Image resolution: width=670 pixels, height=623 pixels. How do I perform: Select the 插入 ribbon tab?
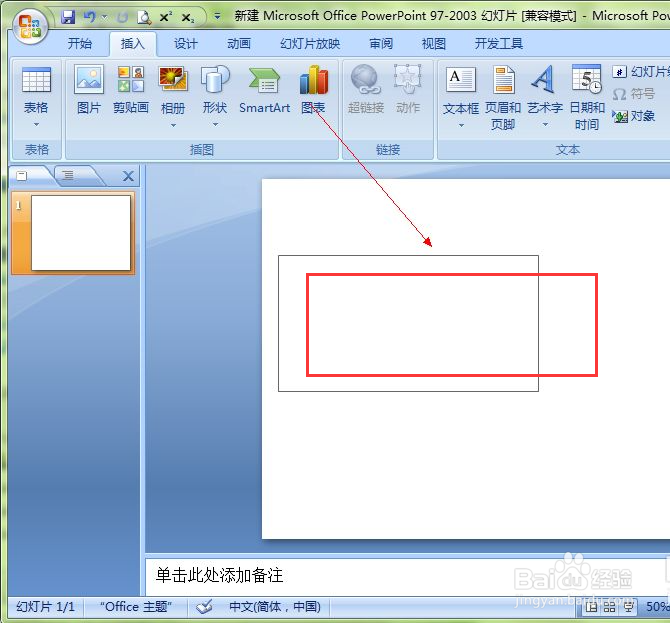point(132,44)
